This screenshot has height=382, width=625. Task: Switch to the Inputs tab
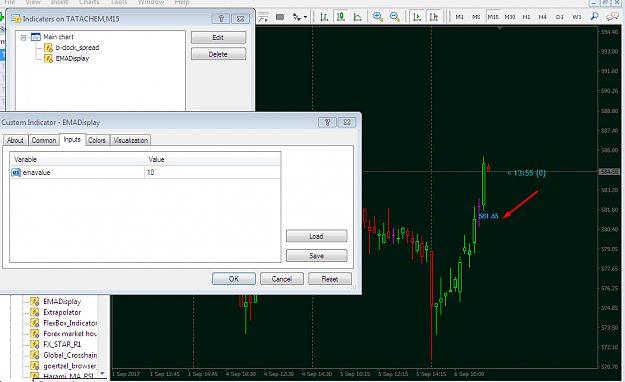[x=72, y=140]
